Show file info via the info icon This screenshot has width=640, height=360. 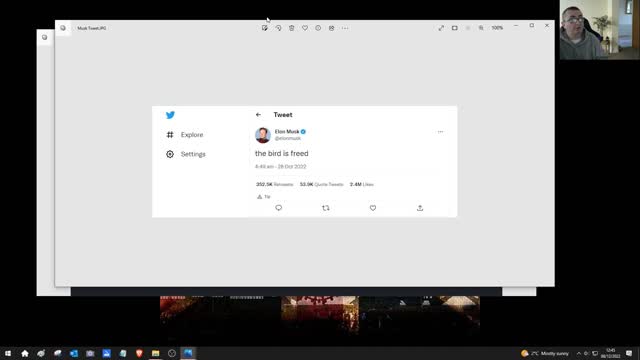coord(318,28)
